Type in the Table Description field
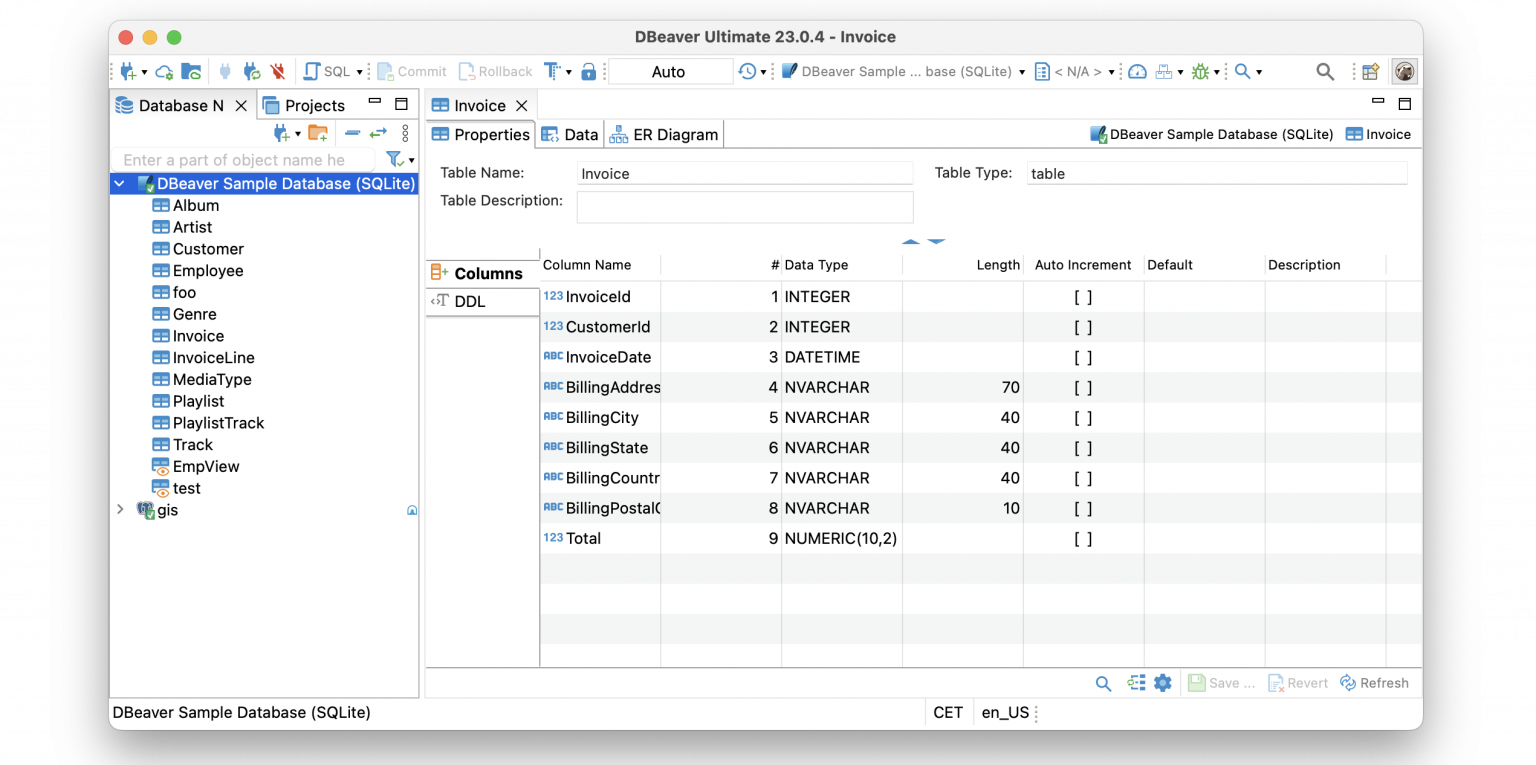Viewport: 1536px width, 765px height. point(744,207)
